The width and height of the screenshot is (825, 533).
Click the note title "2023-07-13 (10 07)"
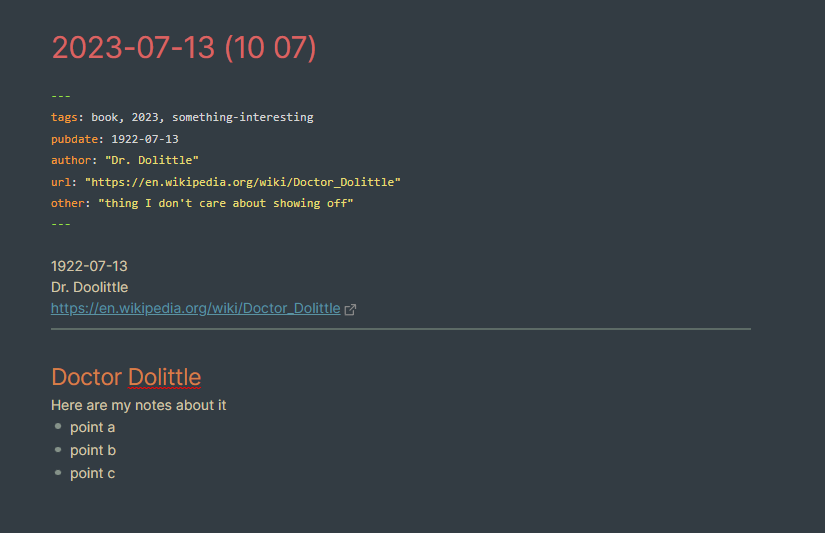coord(184,47)
